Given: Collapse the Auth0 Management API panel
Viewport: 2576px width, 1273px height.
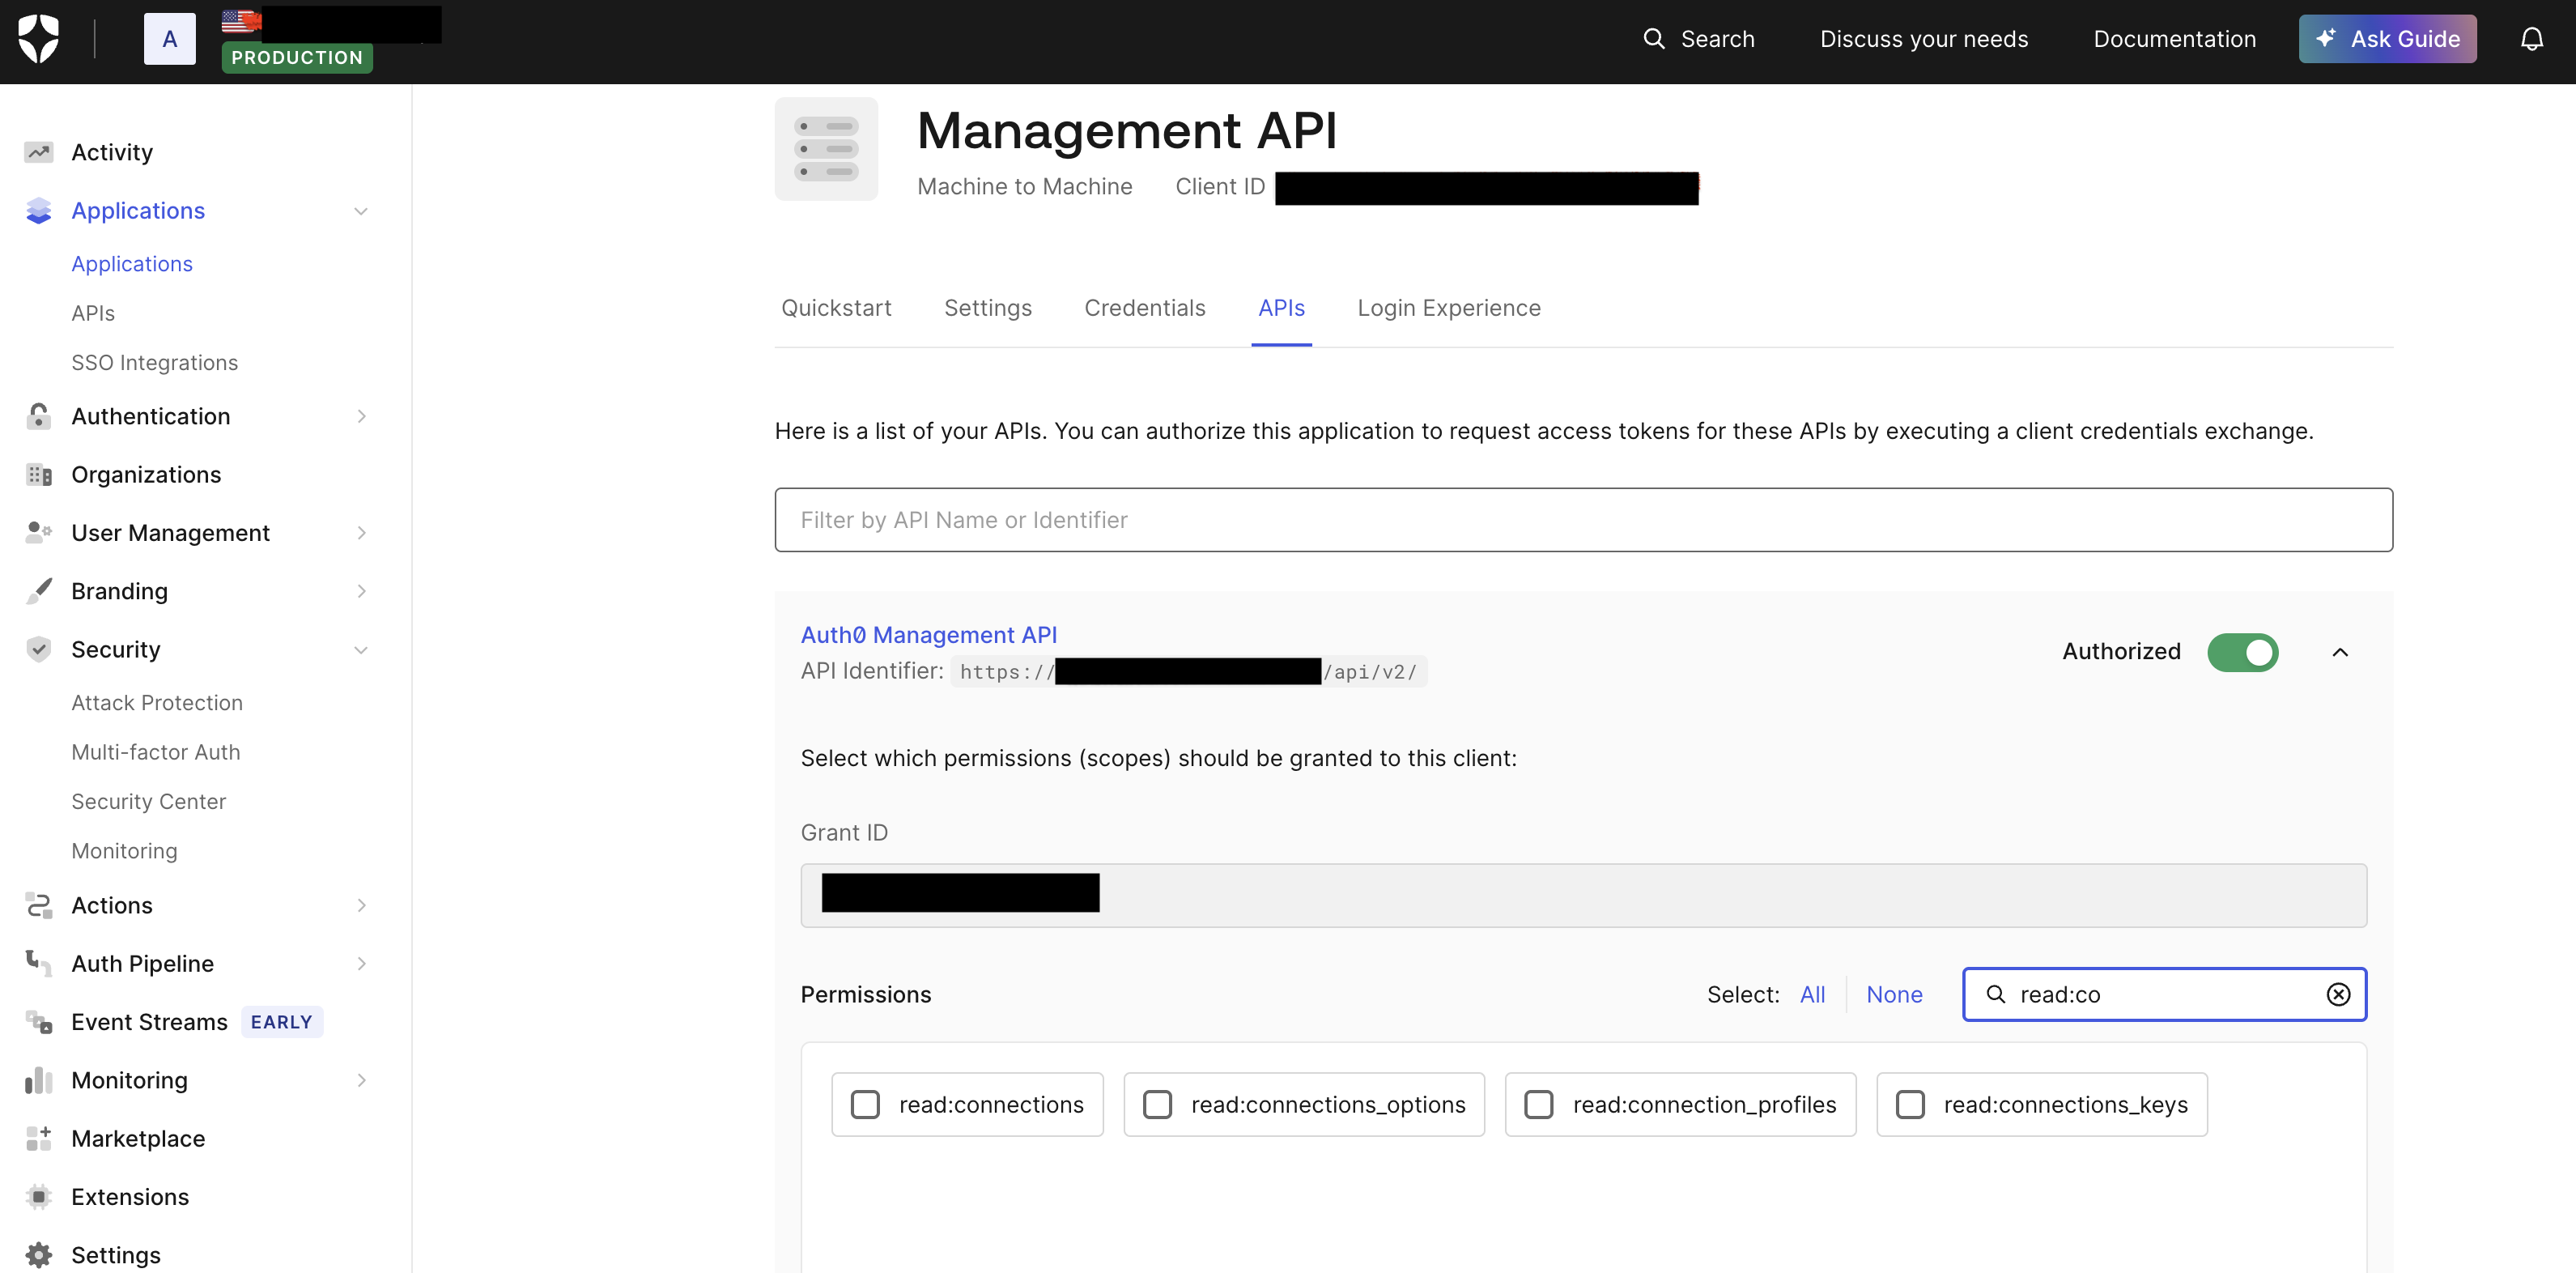Looking at the screenshot, I should point(2340,652).
